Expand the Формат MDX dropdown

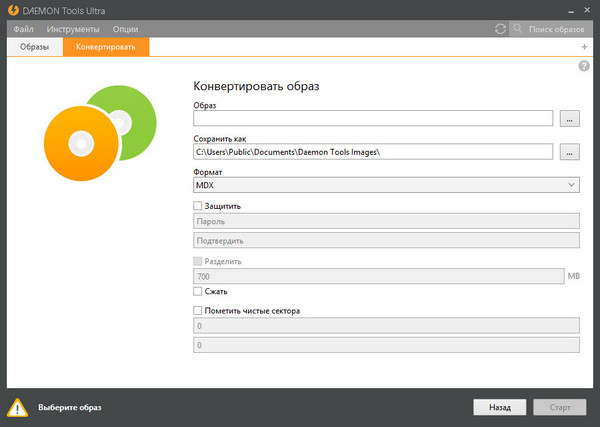(385, 185)
